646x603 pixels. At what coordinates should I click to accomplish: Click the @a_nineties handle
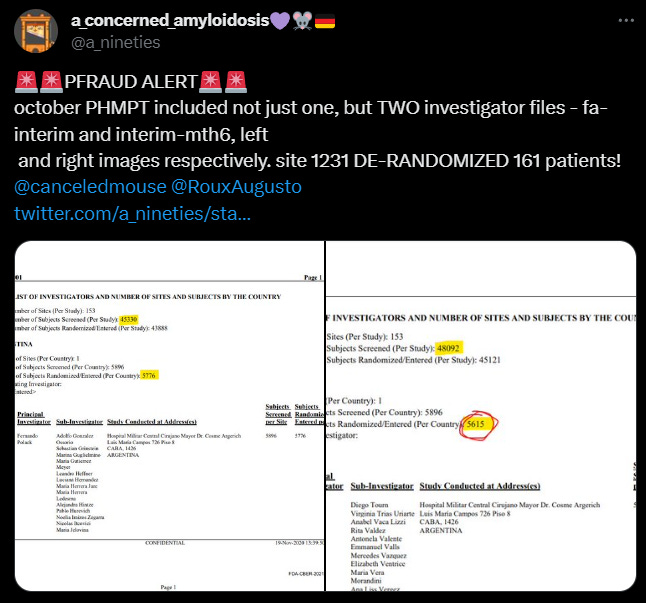pyautogui.click(x=116, y=42)
